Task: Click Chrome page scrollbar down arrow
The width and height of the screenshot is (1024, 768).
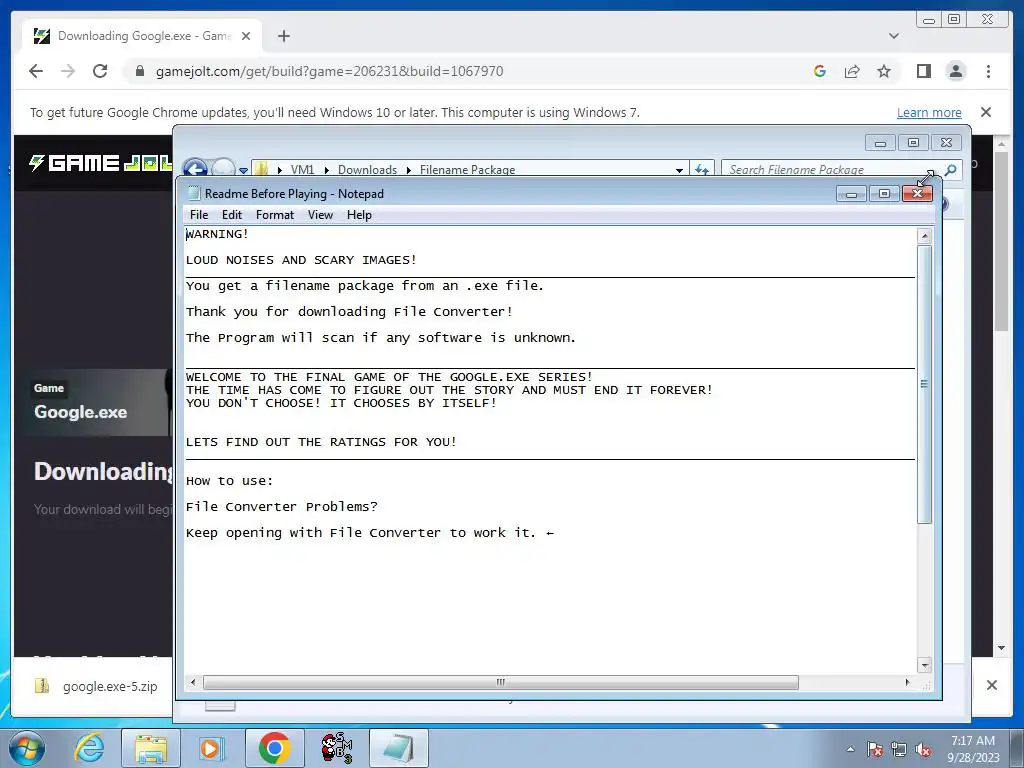Action: (x=1002, y=648)
